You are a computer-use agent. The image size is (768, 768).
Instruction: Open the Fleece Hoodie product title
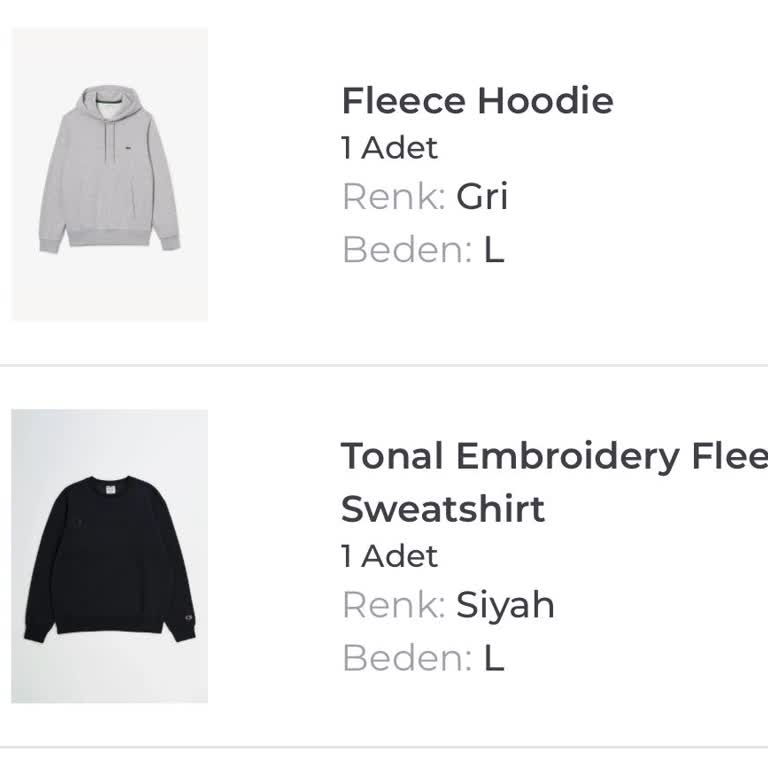pos(477,100)
